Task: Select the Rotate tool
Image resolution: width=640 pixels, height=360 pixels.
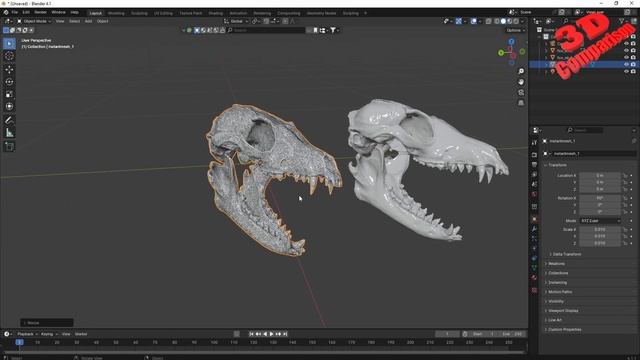Action: (x=9, y=82)
